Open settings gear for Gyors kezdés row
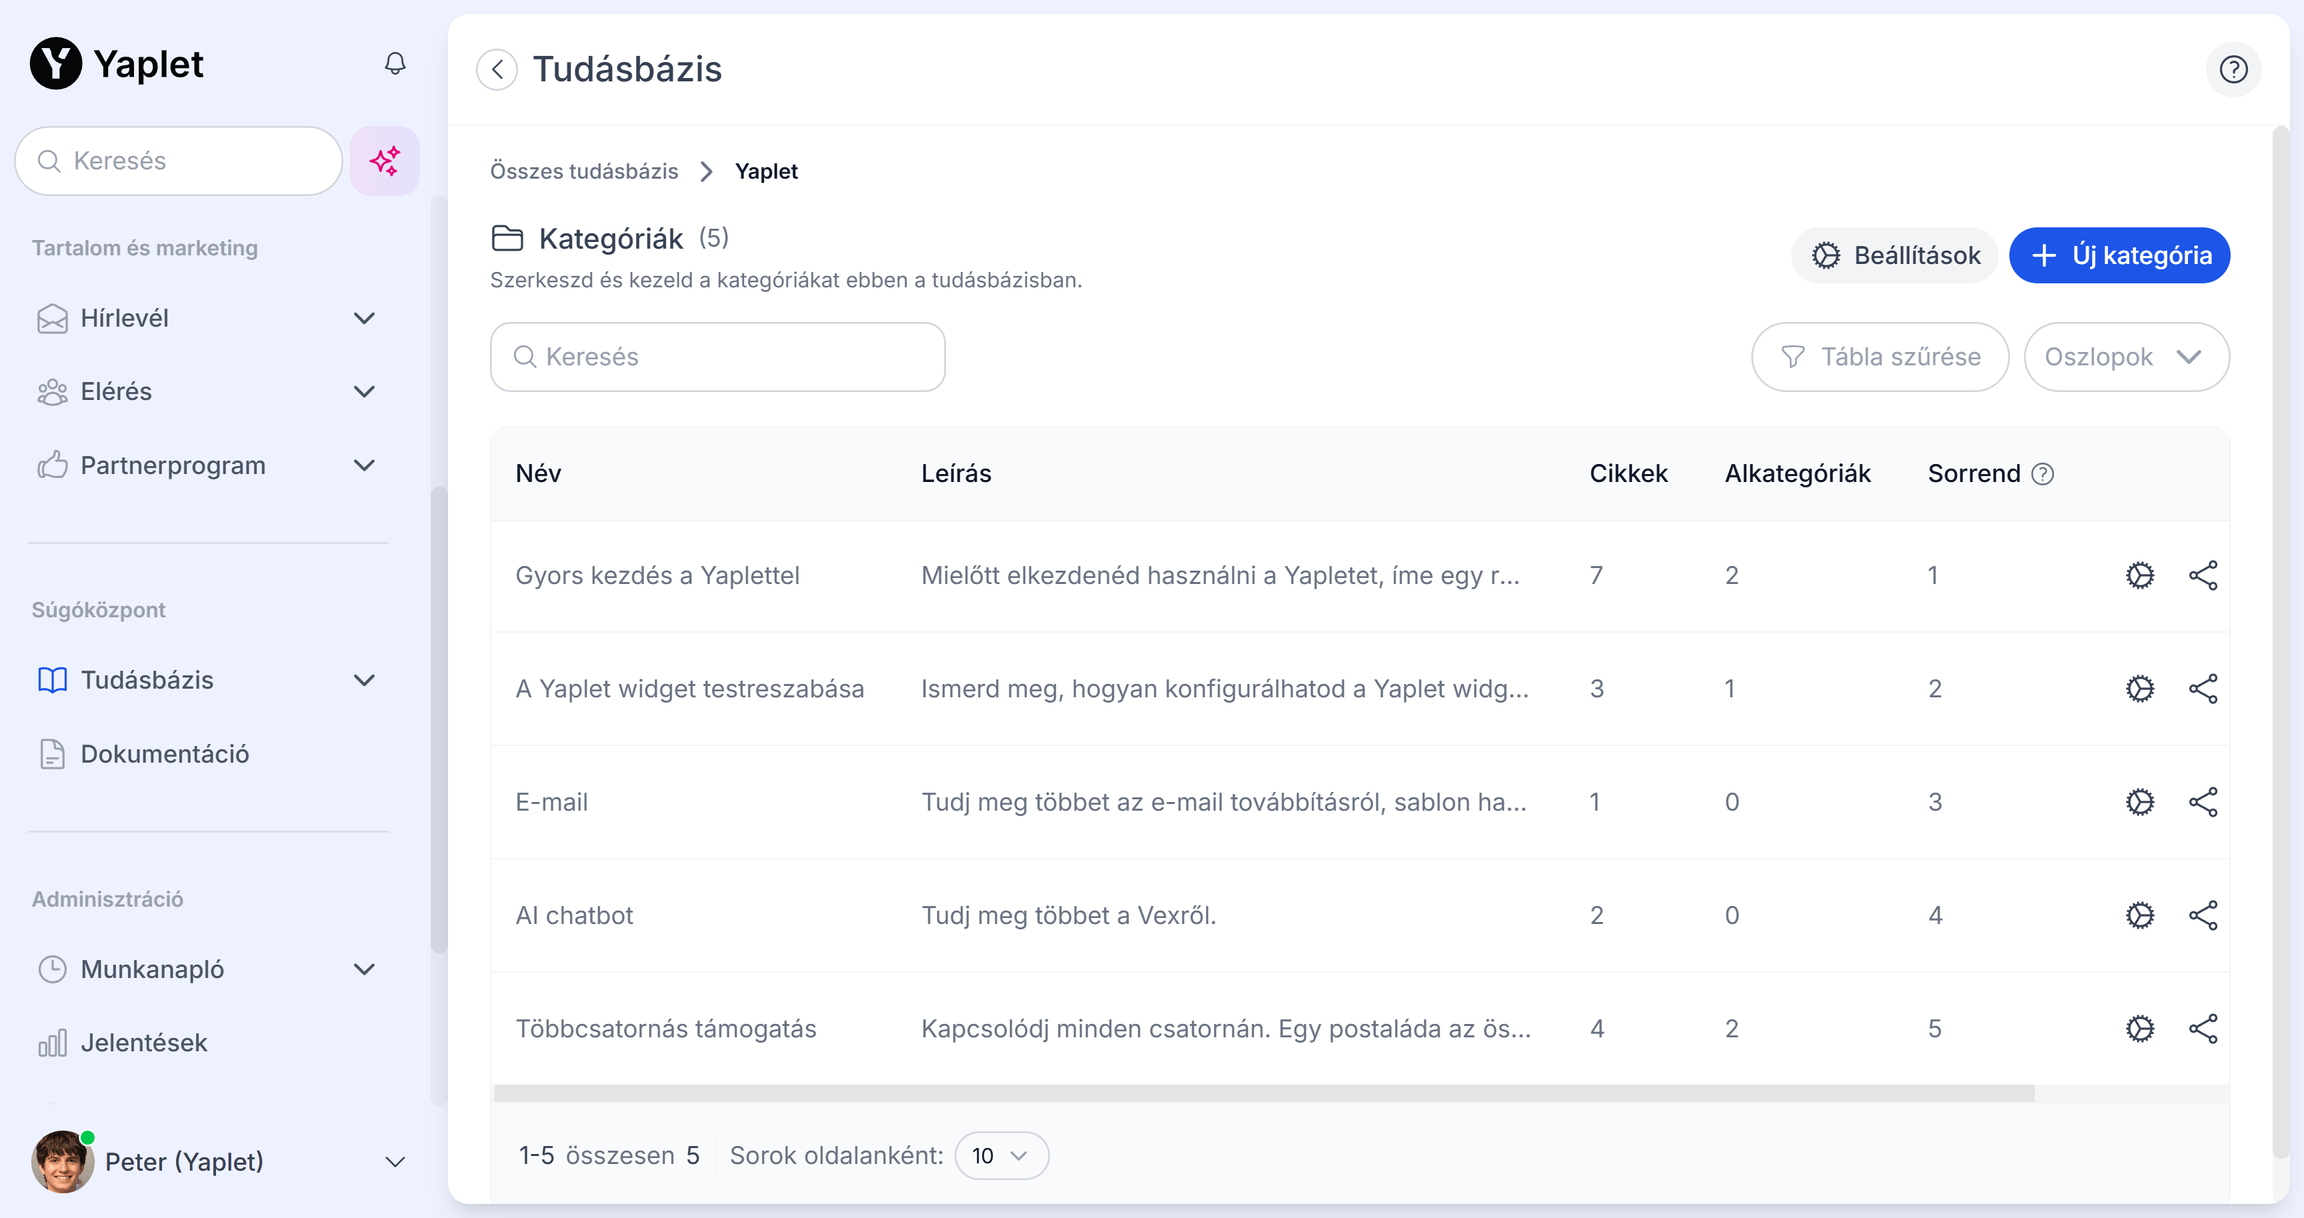The image size is (2304, 1218). pyautogui.click(x=2139, y=576)
